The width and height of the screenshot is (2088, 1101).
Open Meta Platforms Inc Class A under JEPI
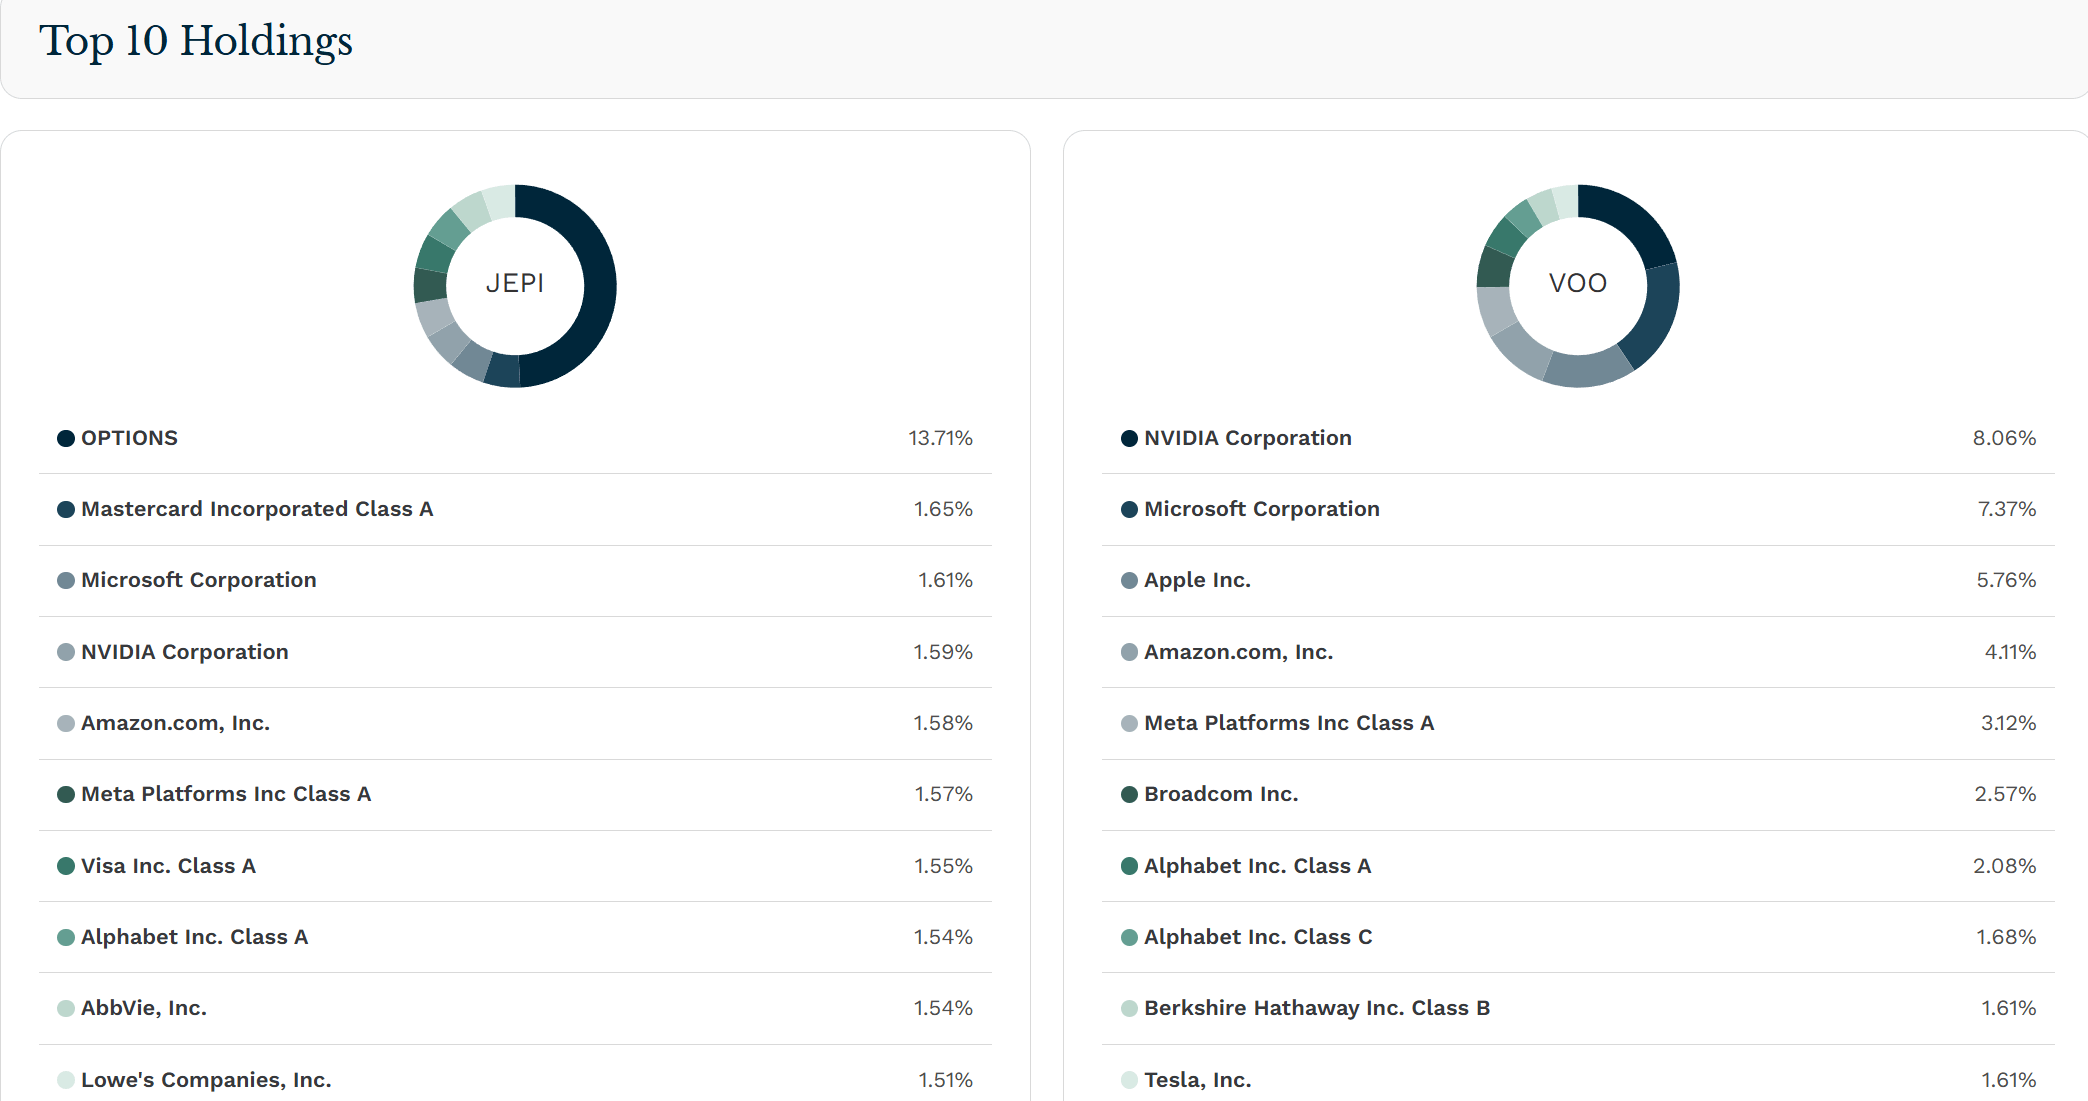tap(225, 794)
